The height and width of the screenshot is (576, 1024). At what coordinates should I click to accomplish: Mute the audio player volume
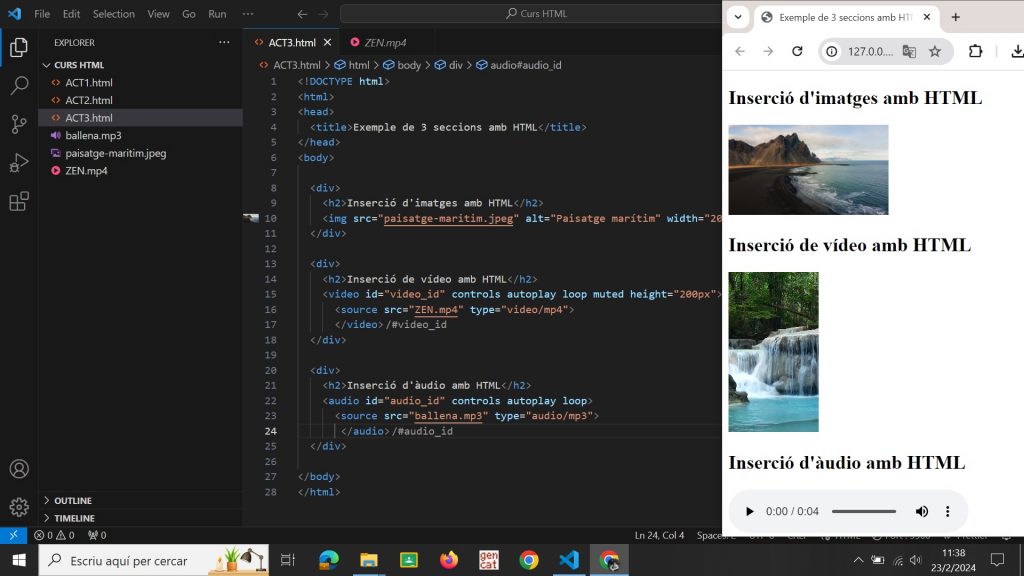click(921, 512)
